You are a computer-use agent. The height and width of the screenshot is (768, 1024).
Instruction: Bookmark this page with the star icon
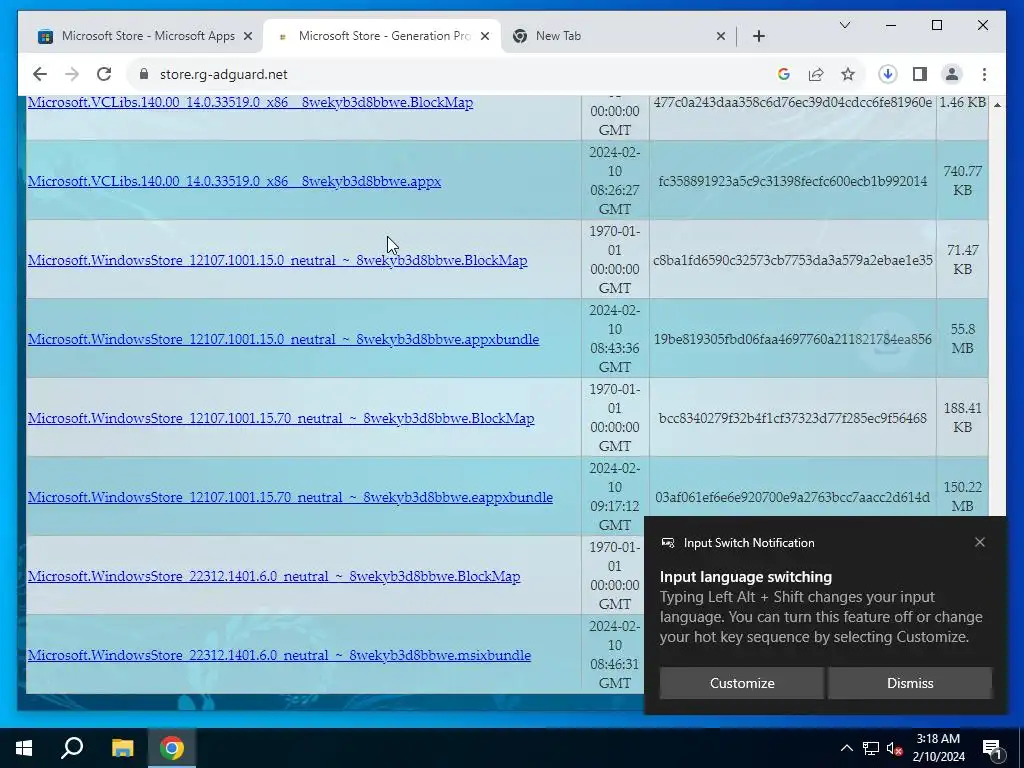(848, 74)
